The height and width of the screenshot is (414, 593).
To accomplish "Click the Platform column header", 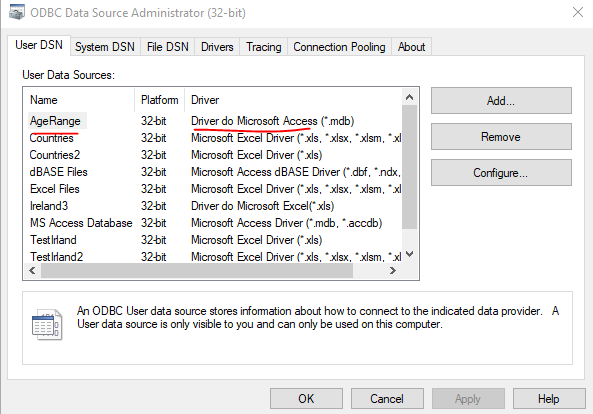I will [x=160, y=100].
